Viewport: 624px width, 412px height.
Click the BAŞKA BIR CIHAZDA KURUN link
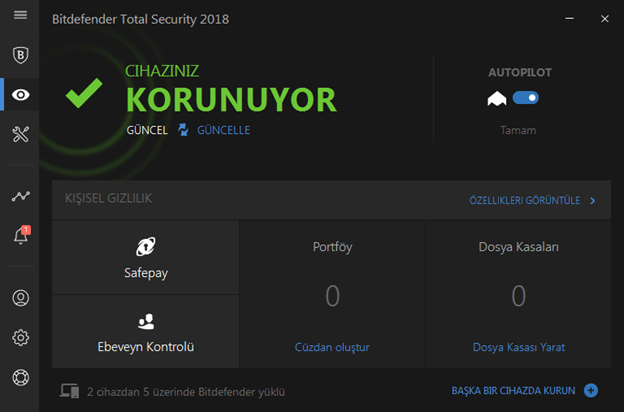pyautogui.click(x=513, y=391)
